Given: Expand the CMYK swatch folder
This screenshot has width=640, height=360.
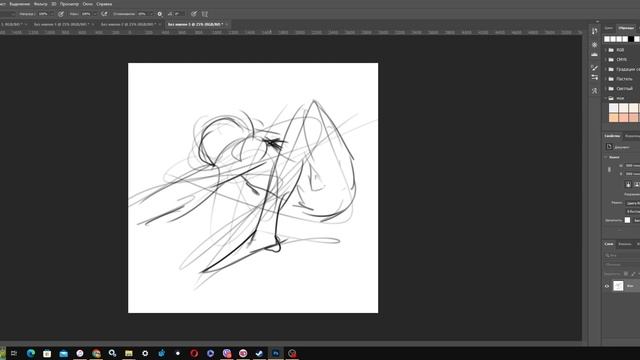Looking at the screenshot, I should pos(606,60).
